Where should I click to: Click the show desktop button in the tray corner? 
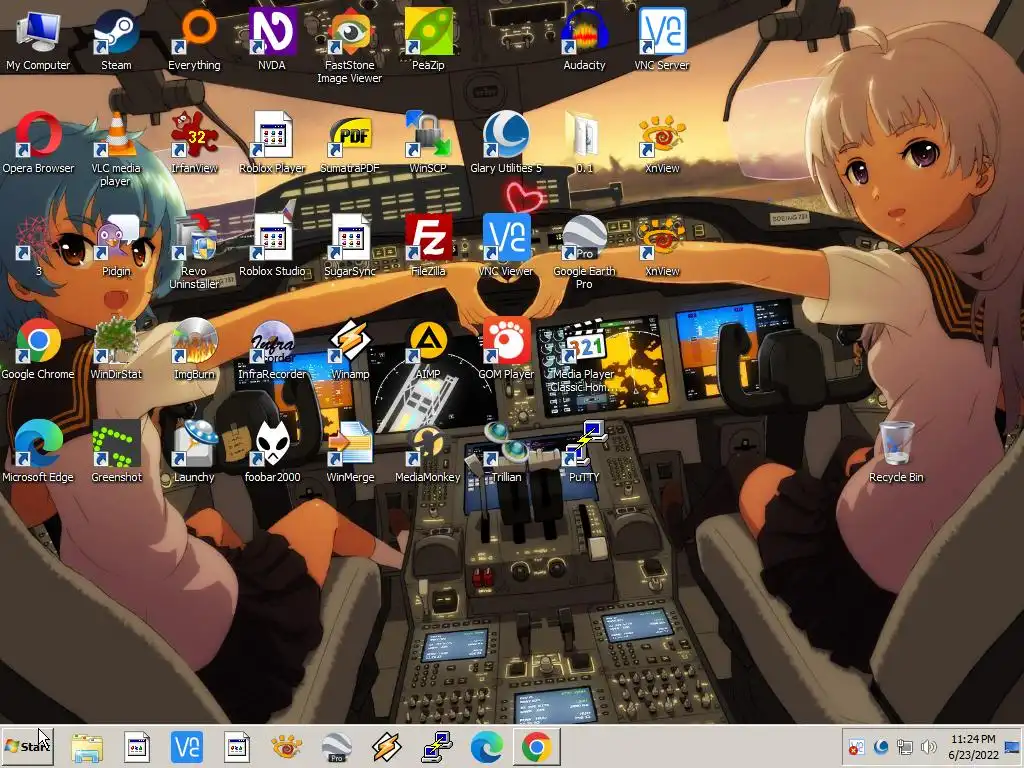[x=1012, y=746]
